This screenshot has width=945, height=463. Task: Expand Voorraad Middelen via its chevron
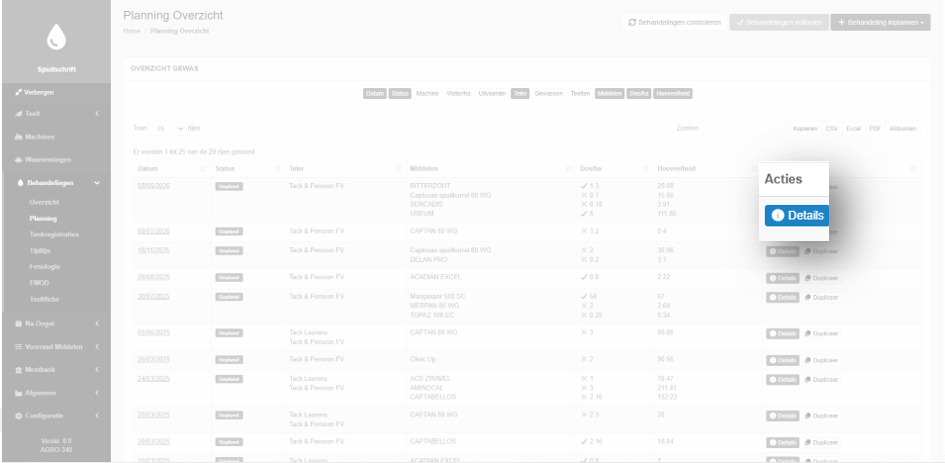(97, 347)
